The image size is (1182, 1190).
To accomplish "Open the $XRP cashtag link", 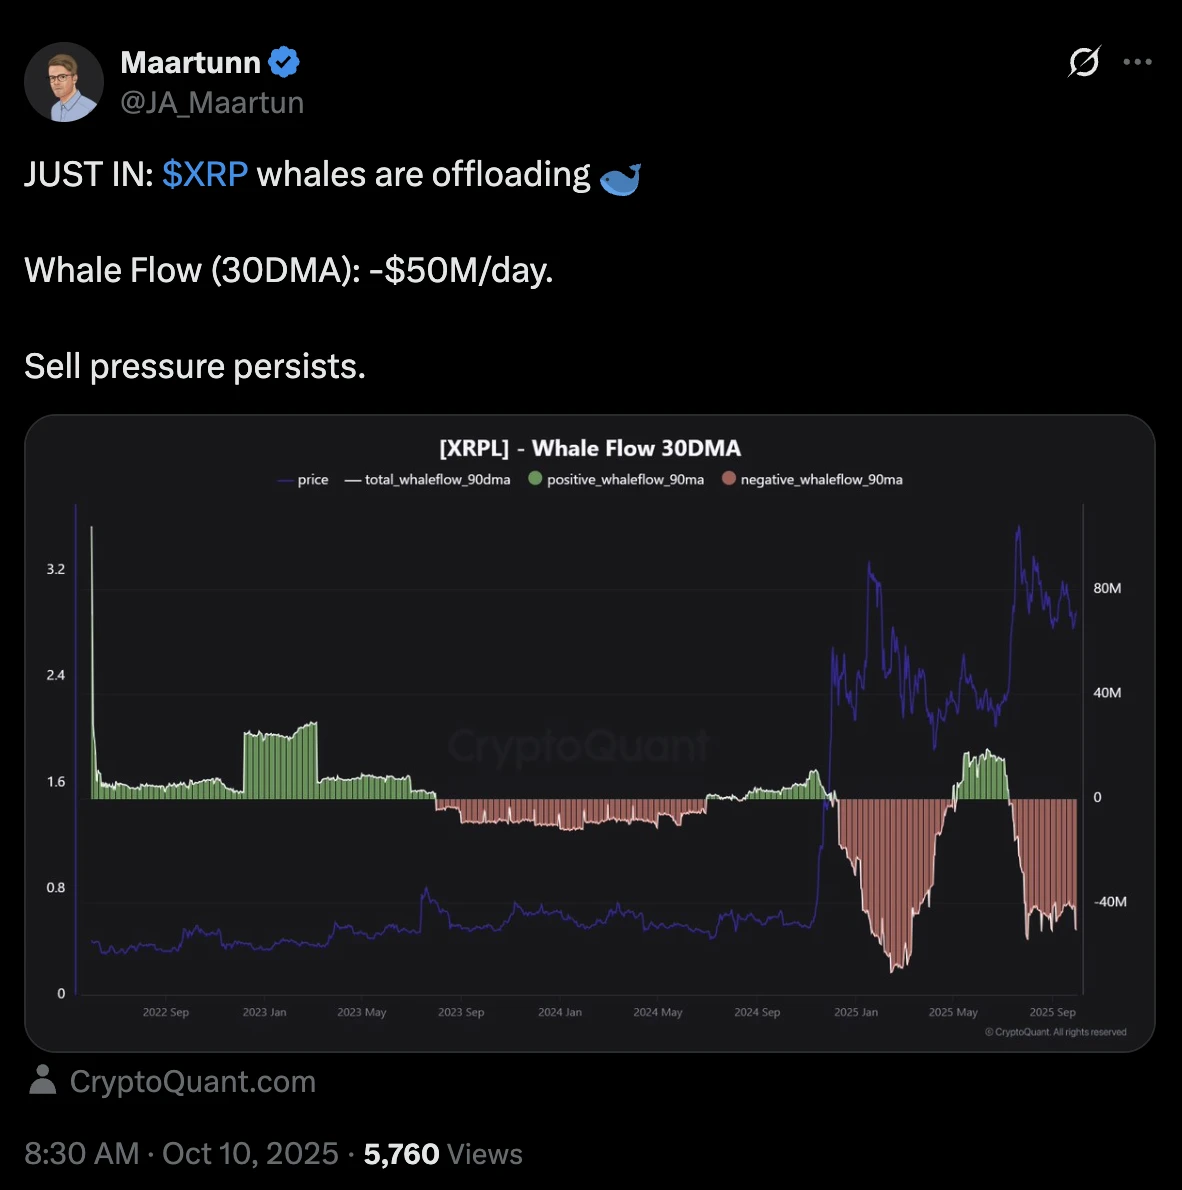I will pos(205,175).
